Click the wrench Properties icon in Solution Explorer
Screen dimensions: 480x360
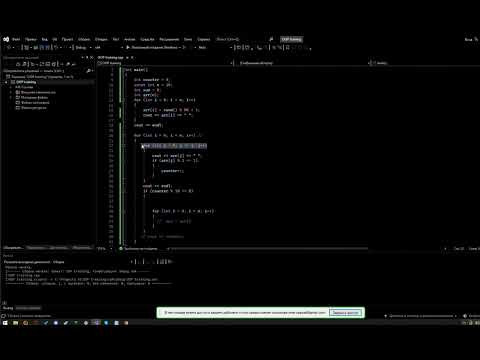click(68, 64)
